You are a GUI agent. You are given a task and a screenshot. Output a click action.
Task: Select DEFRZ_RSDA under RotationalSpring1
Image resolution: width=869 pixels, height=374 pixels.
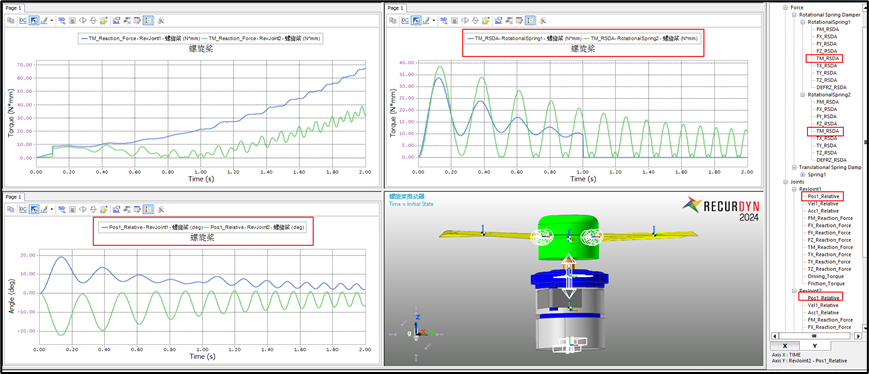831,87
